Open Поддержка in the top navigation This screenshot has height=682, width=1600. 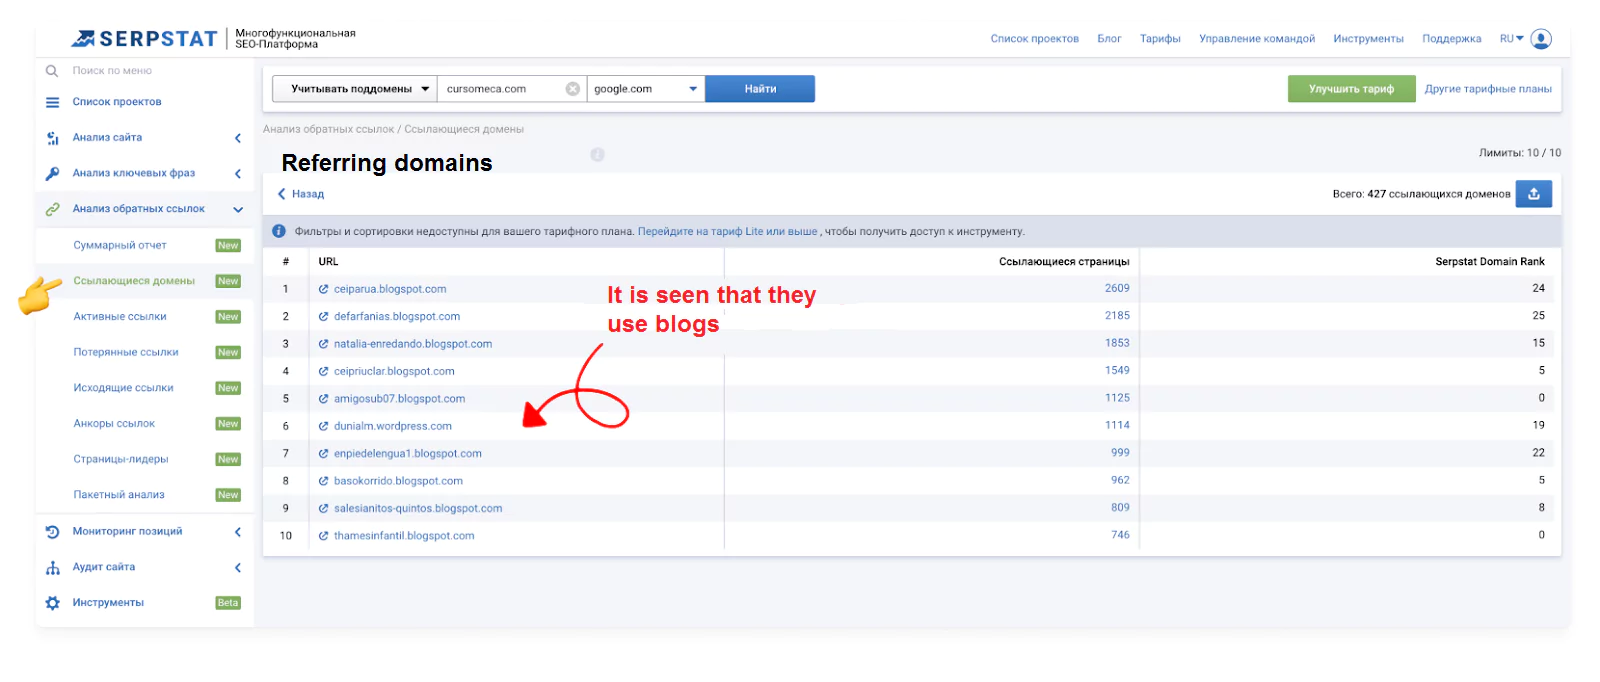click(1452, 39)
